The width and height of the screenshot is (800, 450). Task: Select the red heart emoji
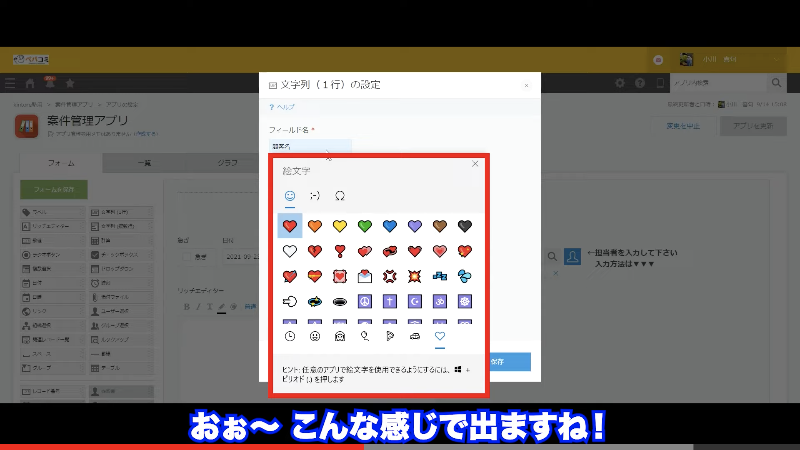290,226
